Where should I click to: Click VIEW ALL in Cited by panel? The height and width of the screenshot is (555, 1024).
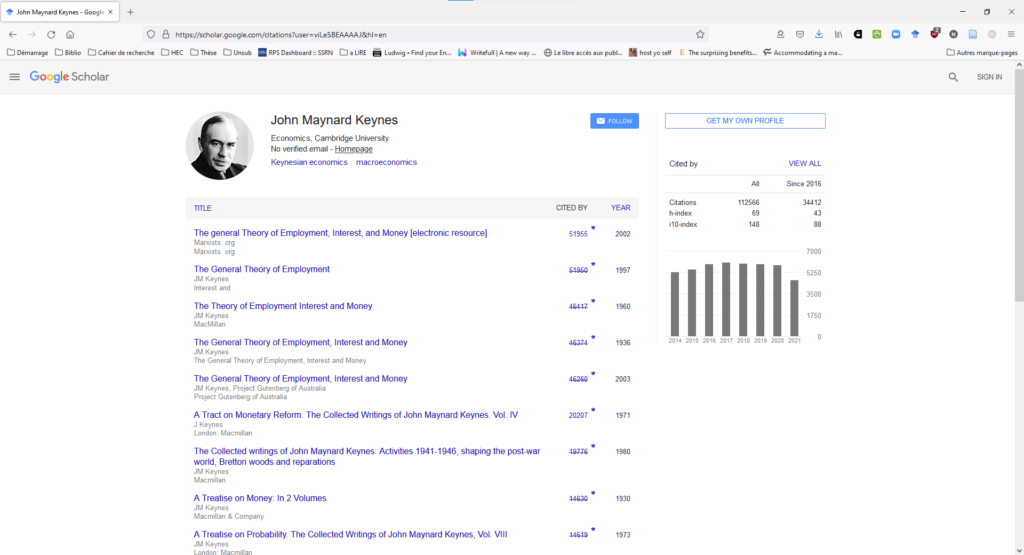(x=804, y=163)
